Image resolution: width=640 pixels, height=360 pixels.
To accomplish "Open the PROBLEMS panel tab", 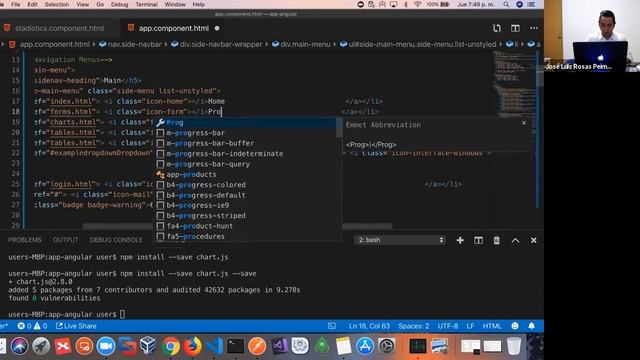I will [x=25, y=240].
